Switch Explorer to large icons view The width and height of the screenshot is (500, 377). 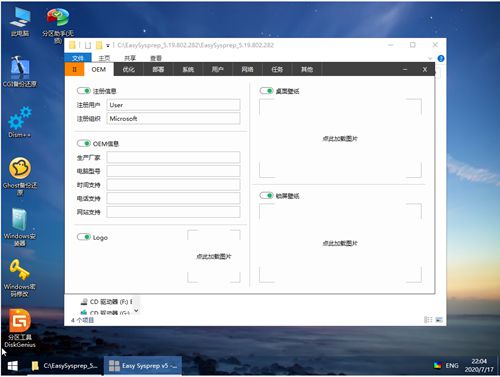point(439,320)
